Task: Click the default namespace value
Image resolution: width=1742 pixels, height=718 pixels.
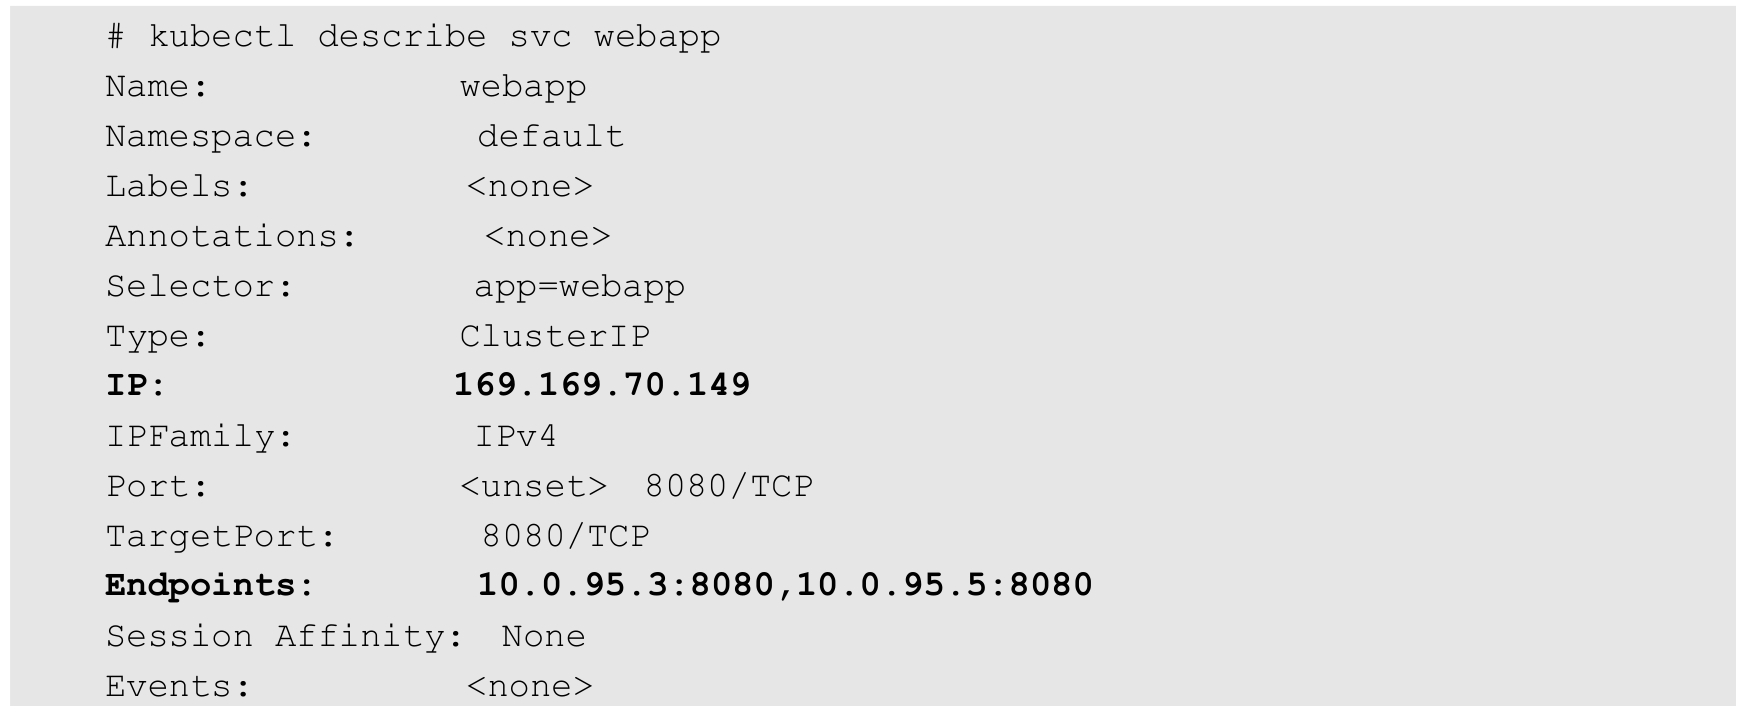Action: coord(550,137)
